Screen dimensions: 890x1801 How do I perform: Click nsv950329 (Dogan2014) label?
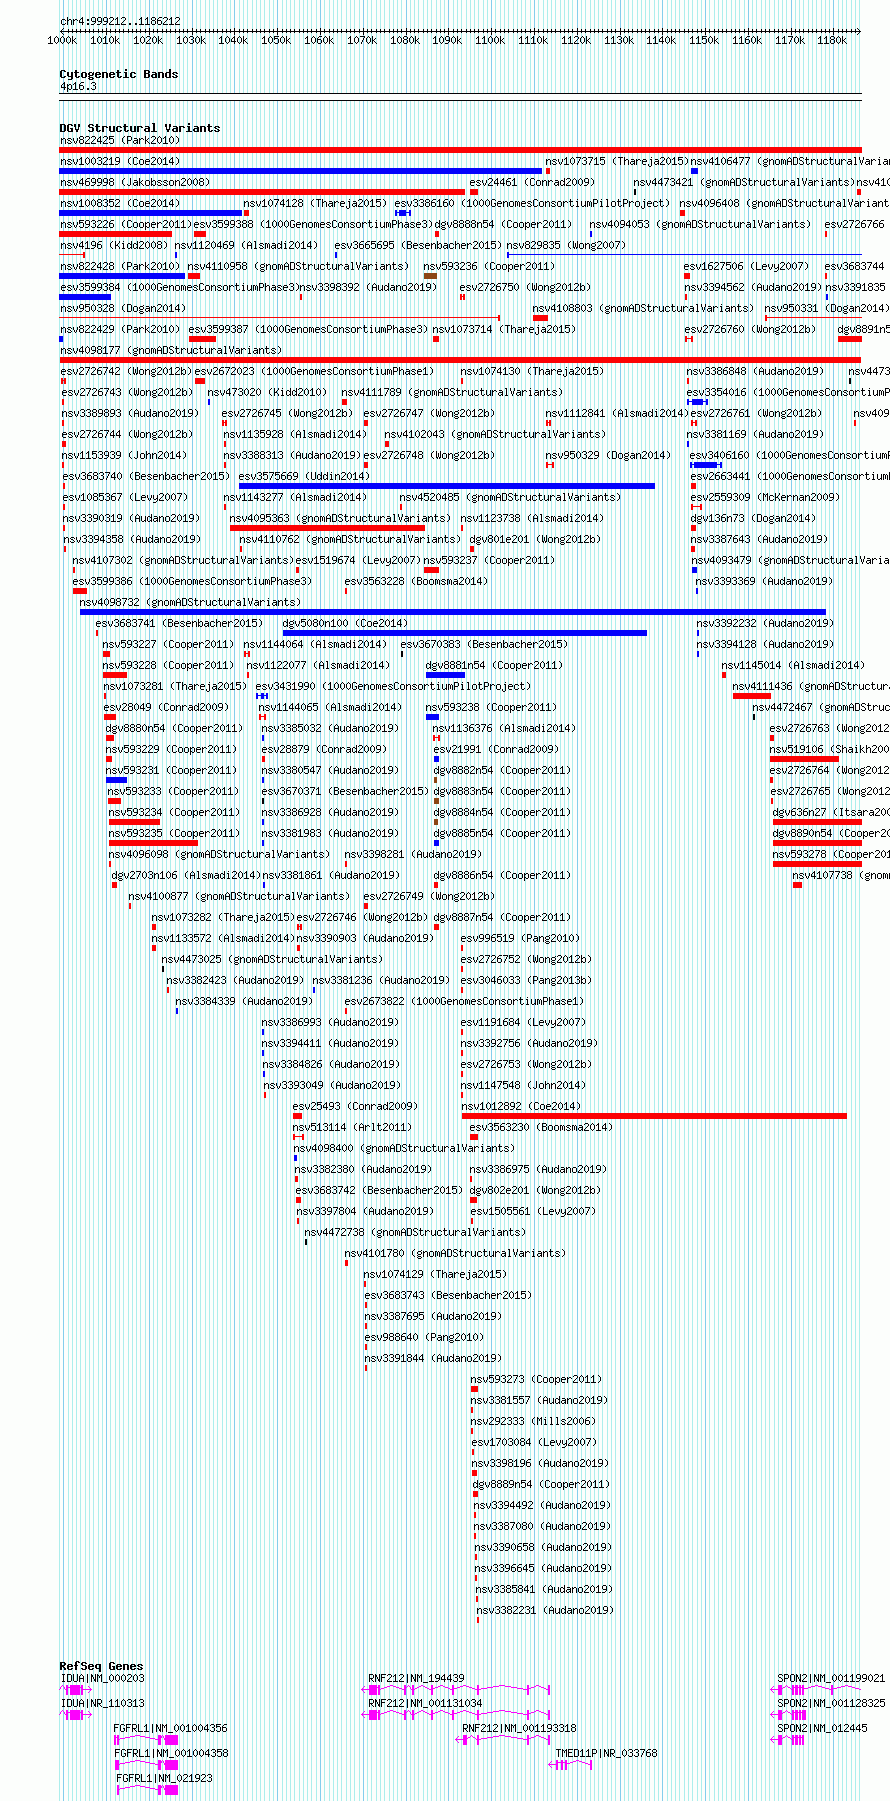tap(608, 456)
